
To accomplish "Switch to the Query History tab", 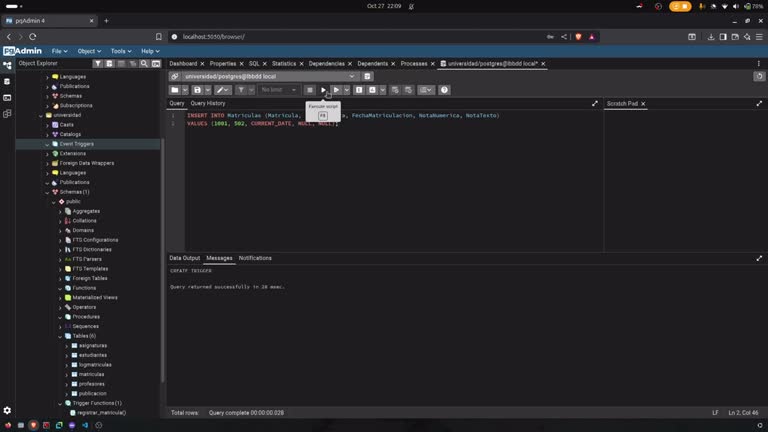I will coord(208,103).
